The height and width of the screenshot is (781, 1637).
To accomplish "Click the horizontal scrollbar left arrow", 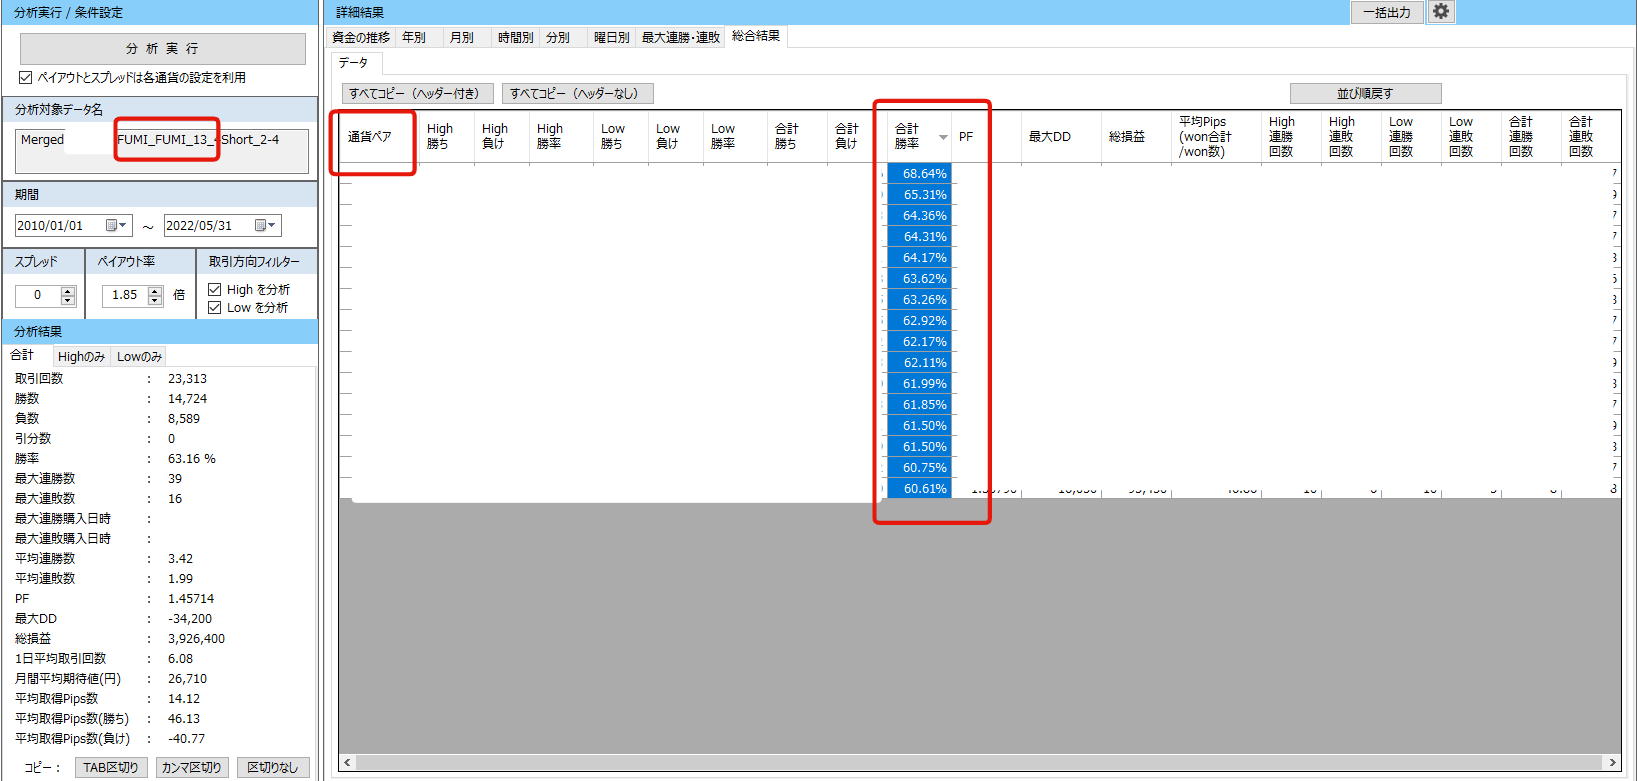I will pyautogui.click(x=347, y=762).
